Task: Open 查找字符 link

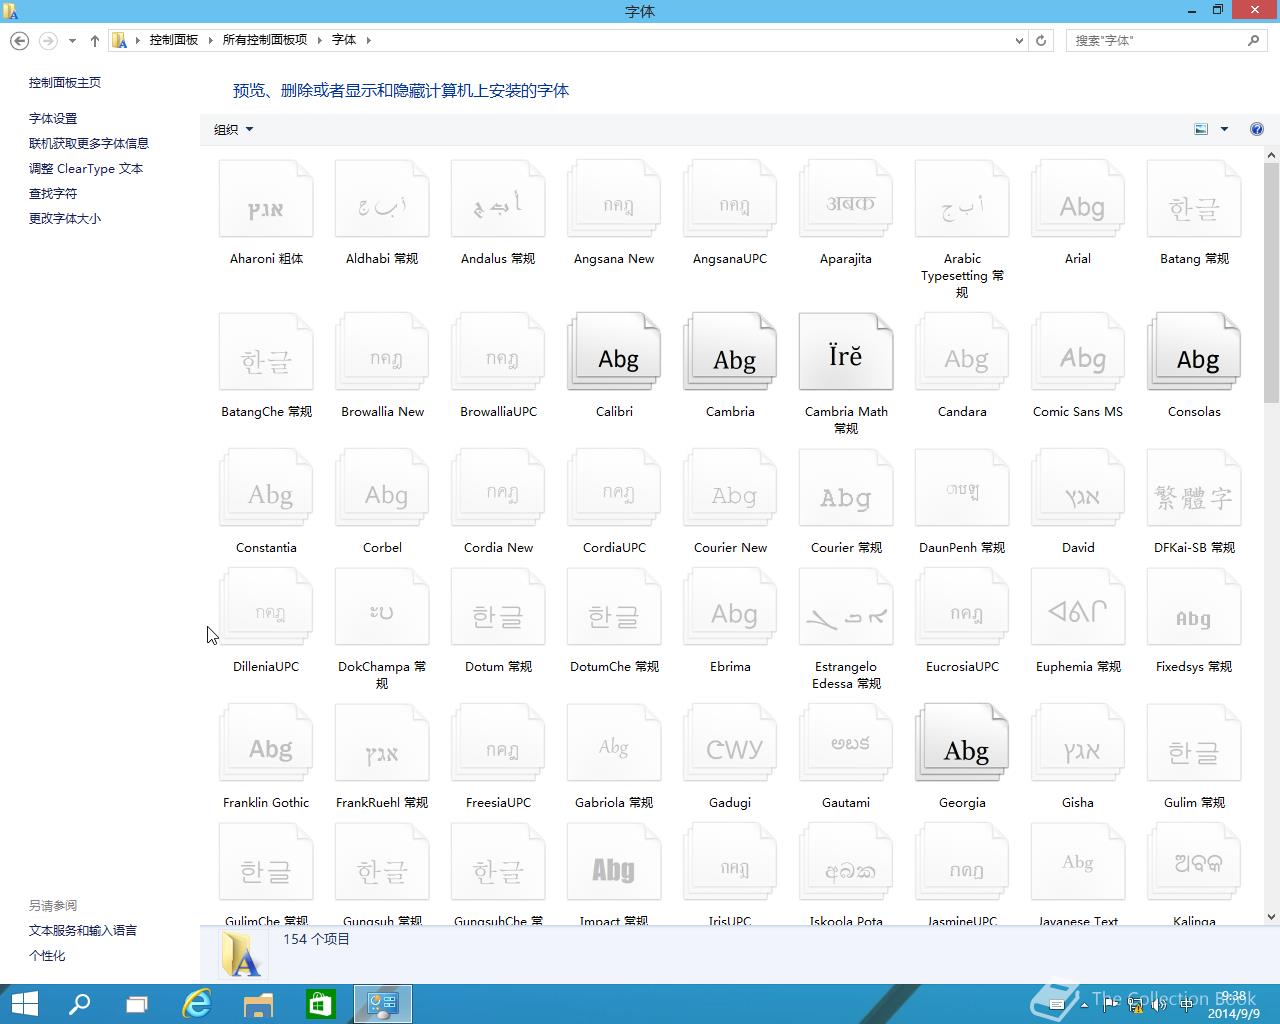Action: [x=53, y=194]
